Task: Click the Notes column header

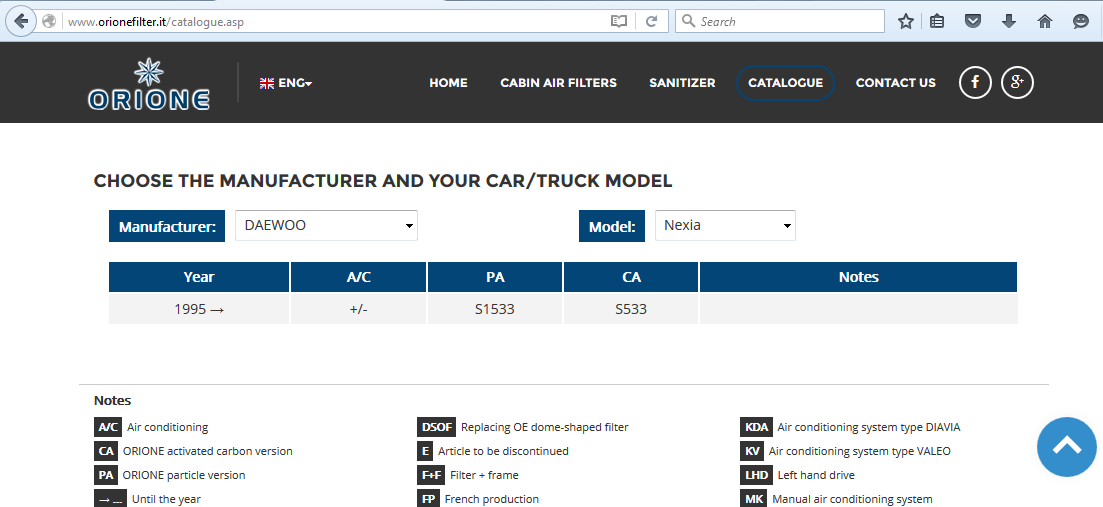Action: (858, 277)
